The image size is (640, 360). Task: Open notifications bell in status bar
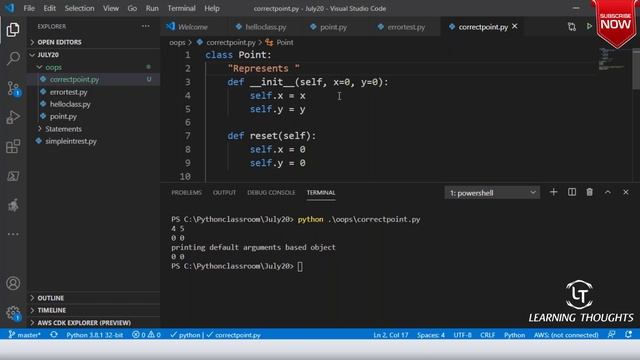(628, 335)
